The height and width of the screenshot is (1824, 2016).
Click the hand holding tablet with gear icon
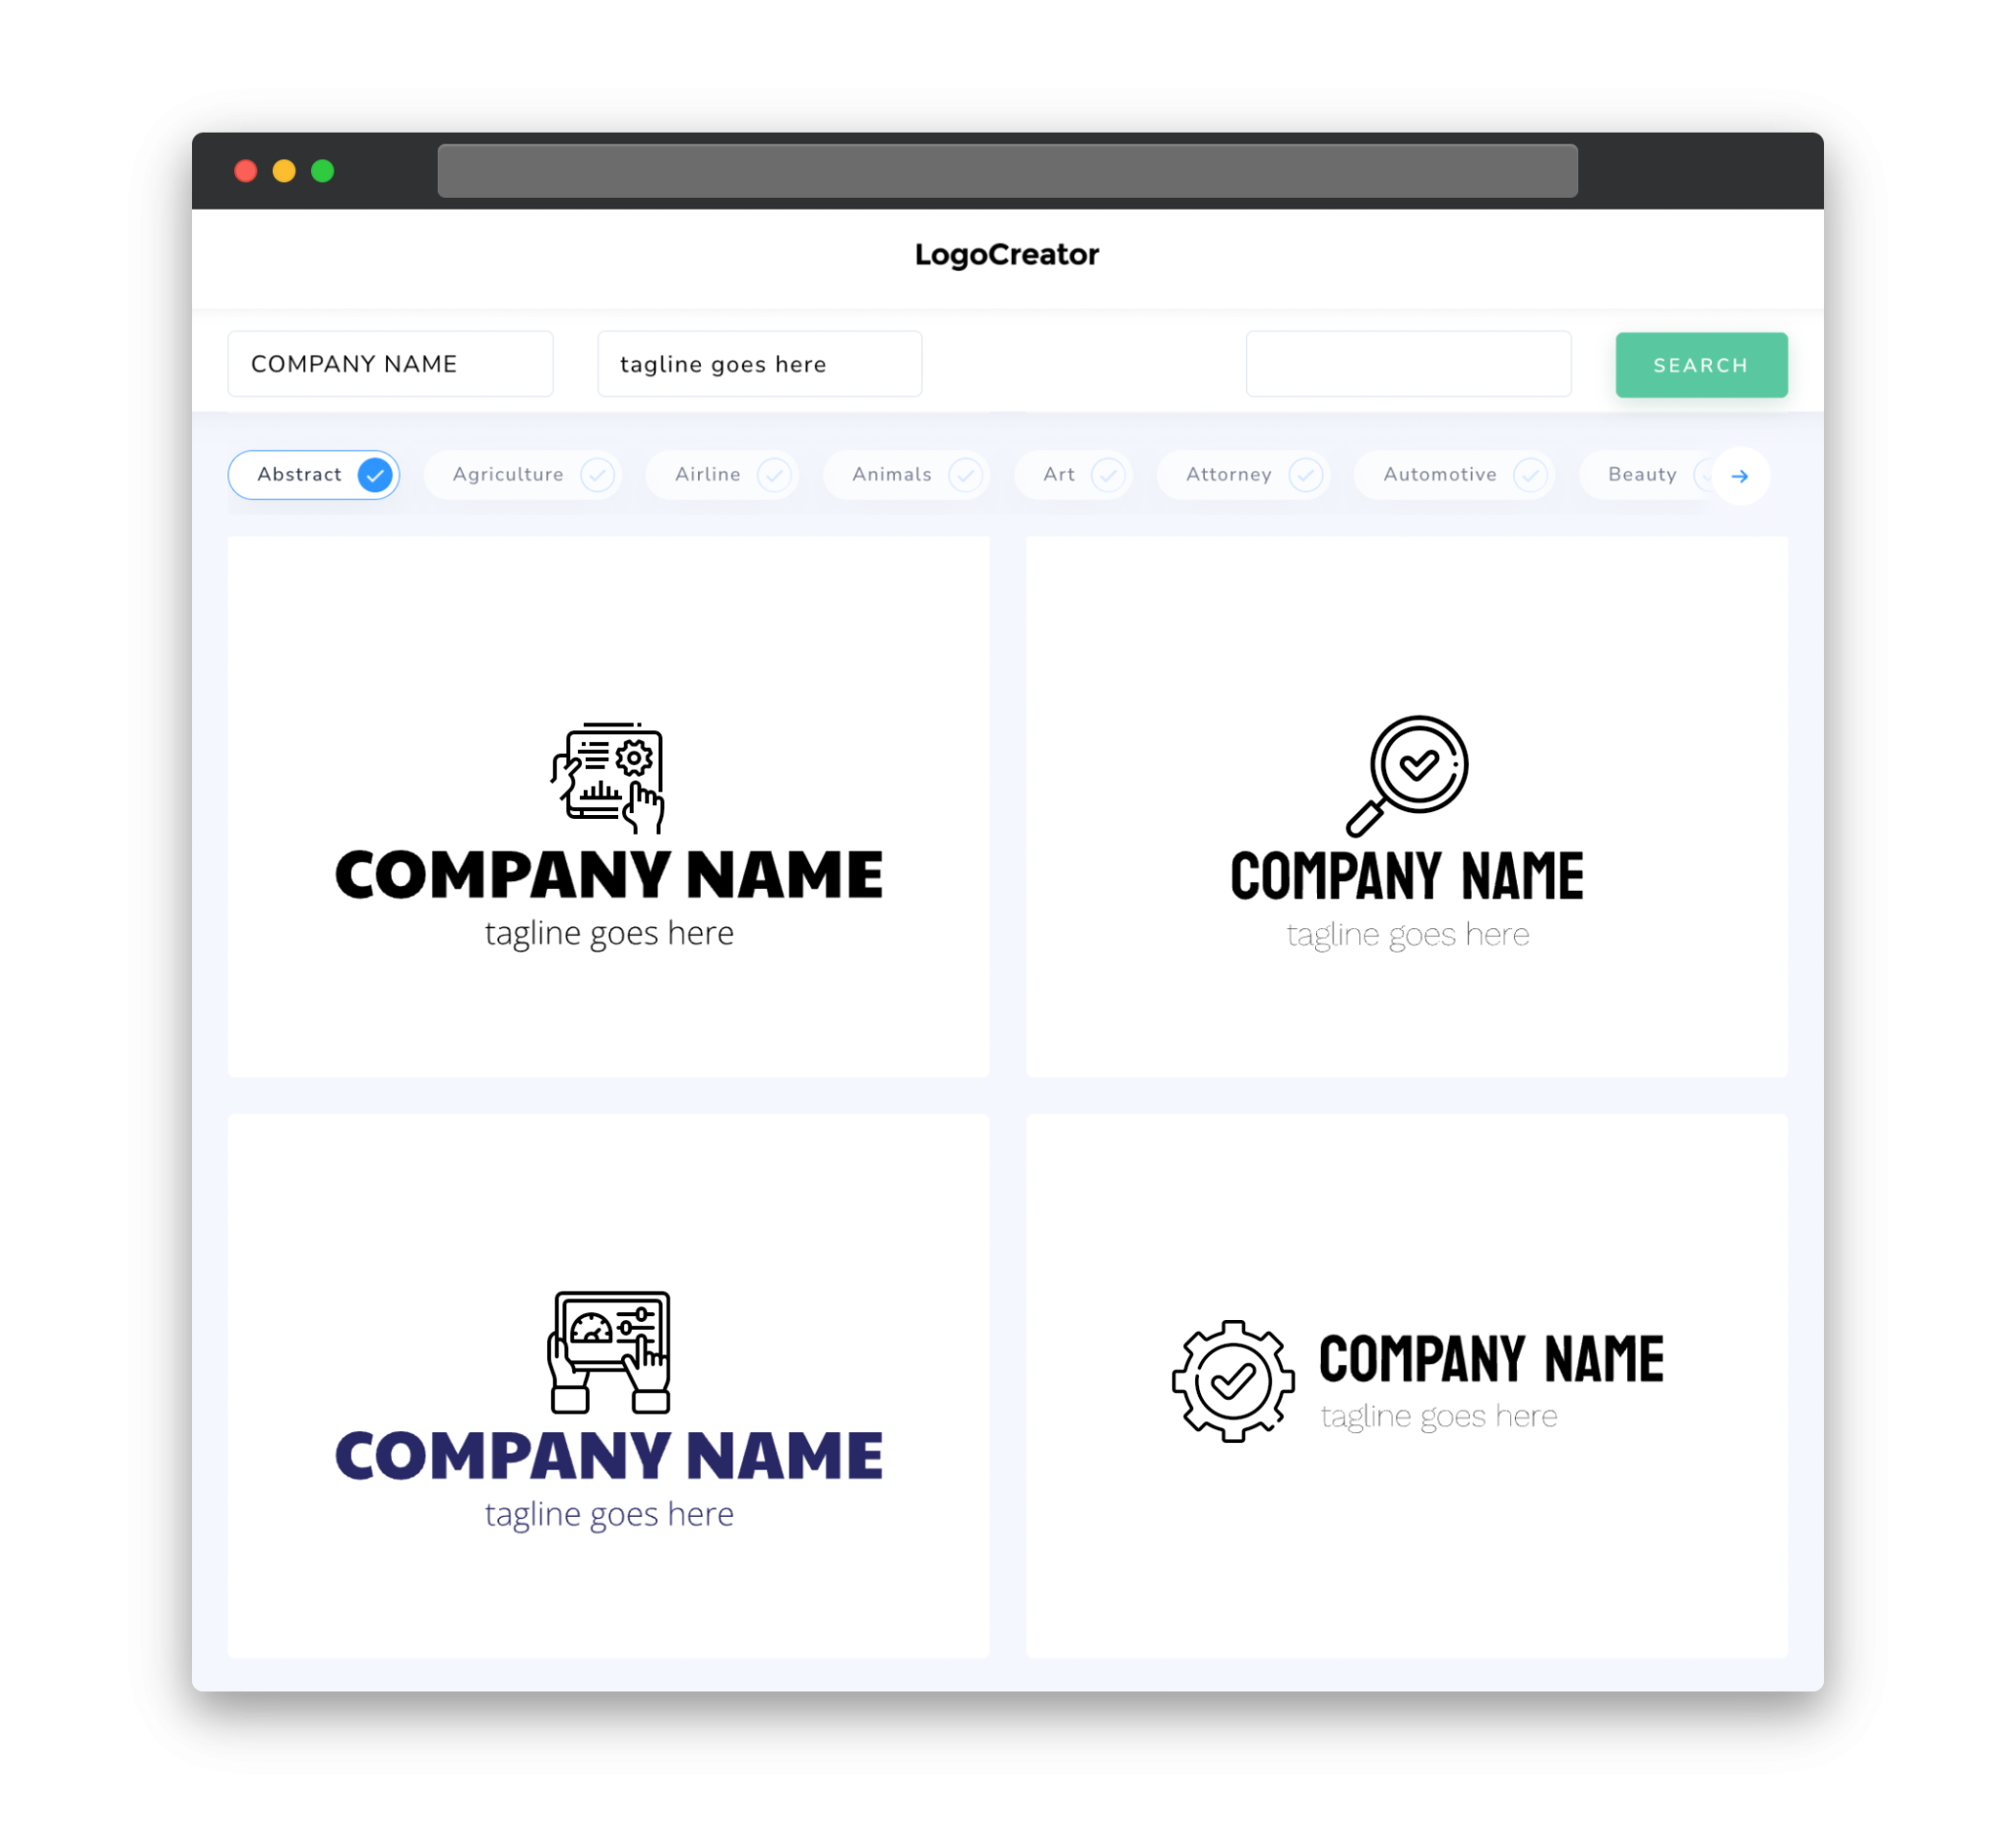609,785
